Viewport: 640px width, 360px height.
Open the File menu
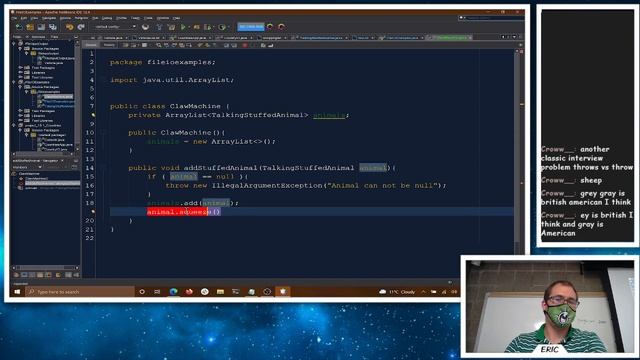[14, 18]
